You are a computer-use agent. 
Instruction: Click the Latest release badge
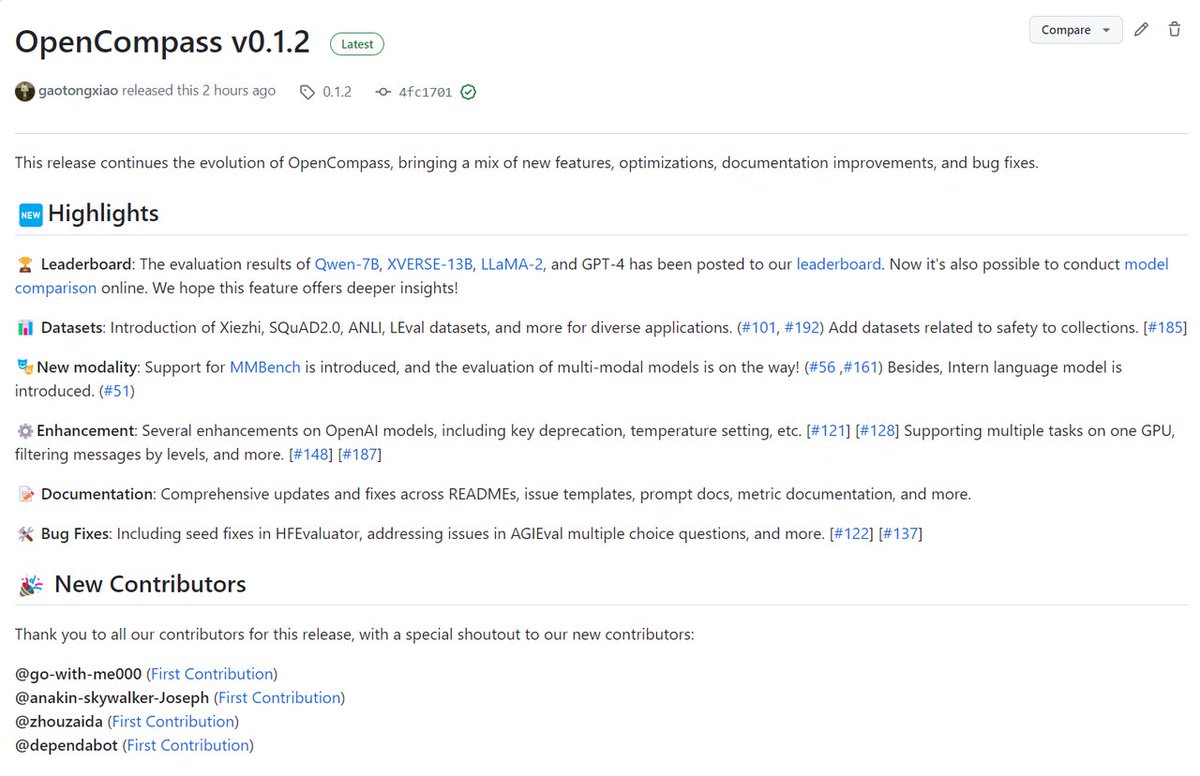click(x=356, y=44)
